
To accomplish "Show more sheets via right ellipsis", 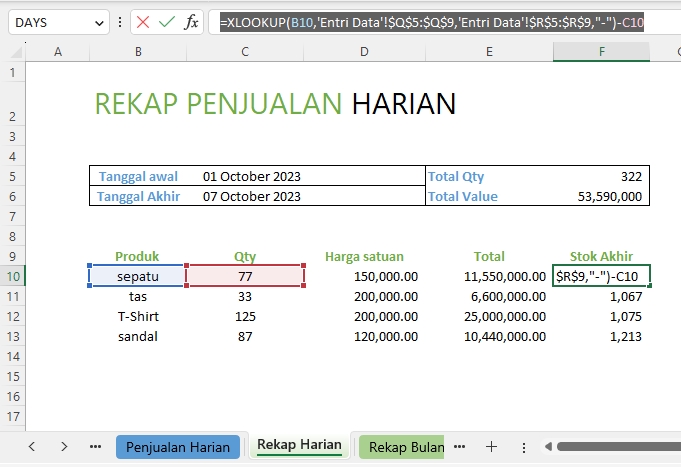I will (x=459, y=447).
